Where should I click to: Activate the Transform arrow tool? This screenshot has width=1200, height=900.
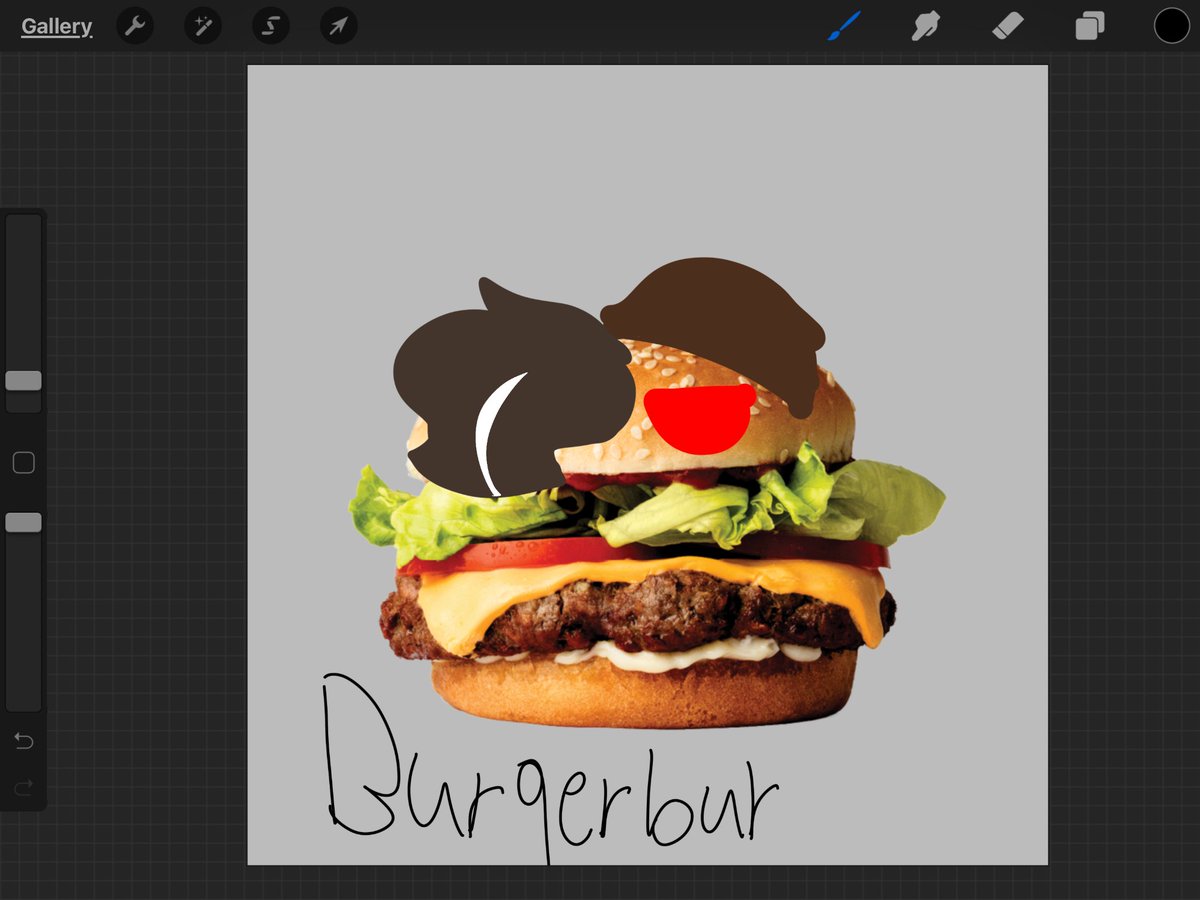click(338, 26)
